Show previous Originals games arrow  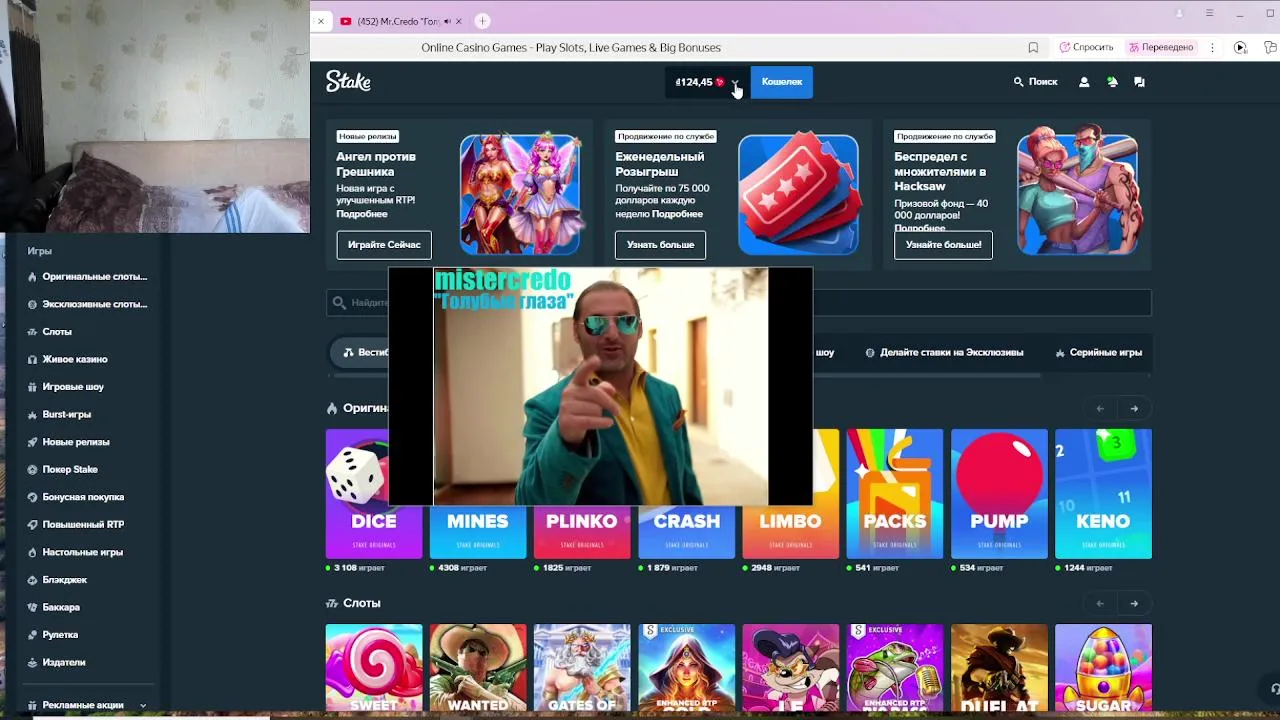tap(1100, 408)
